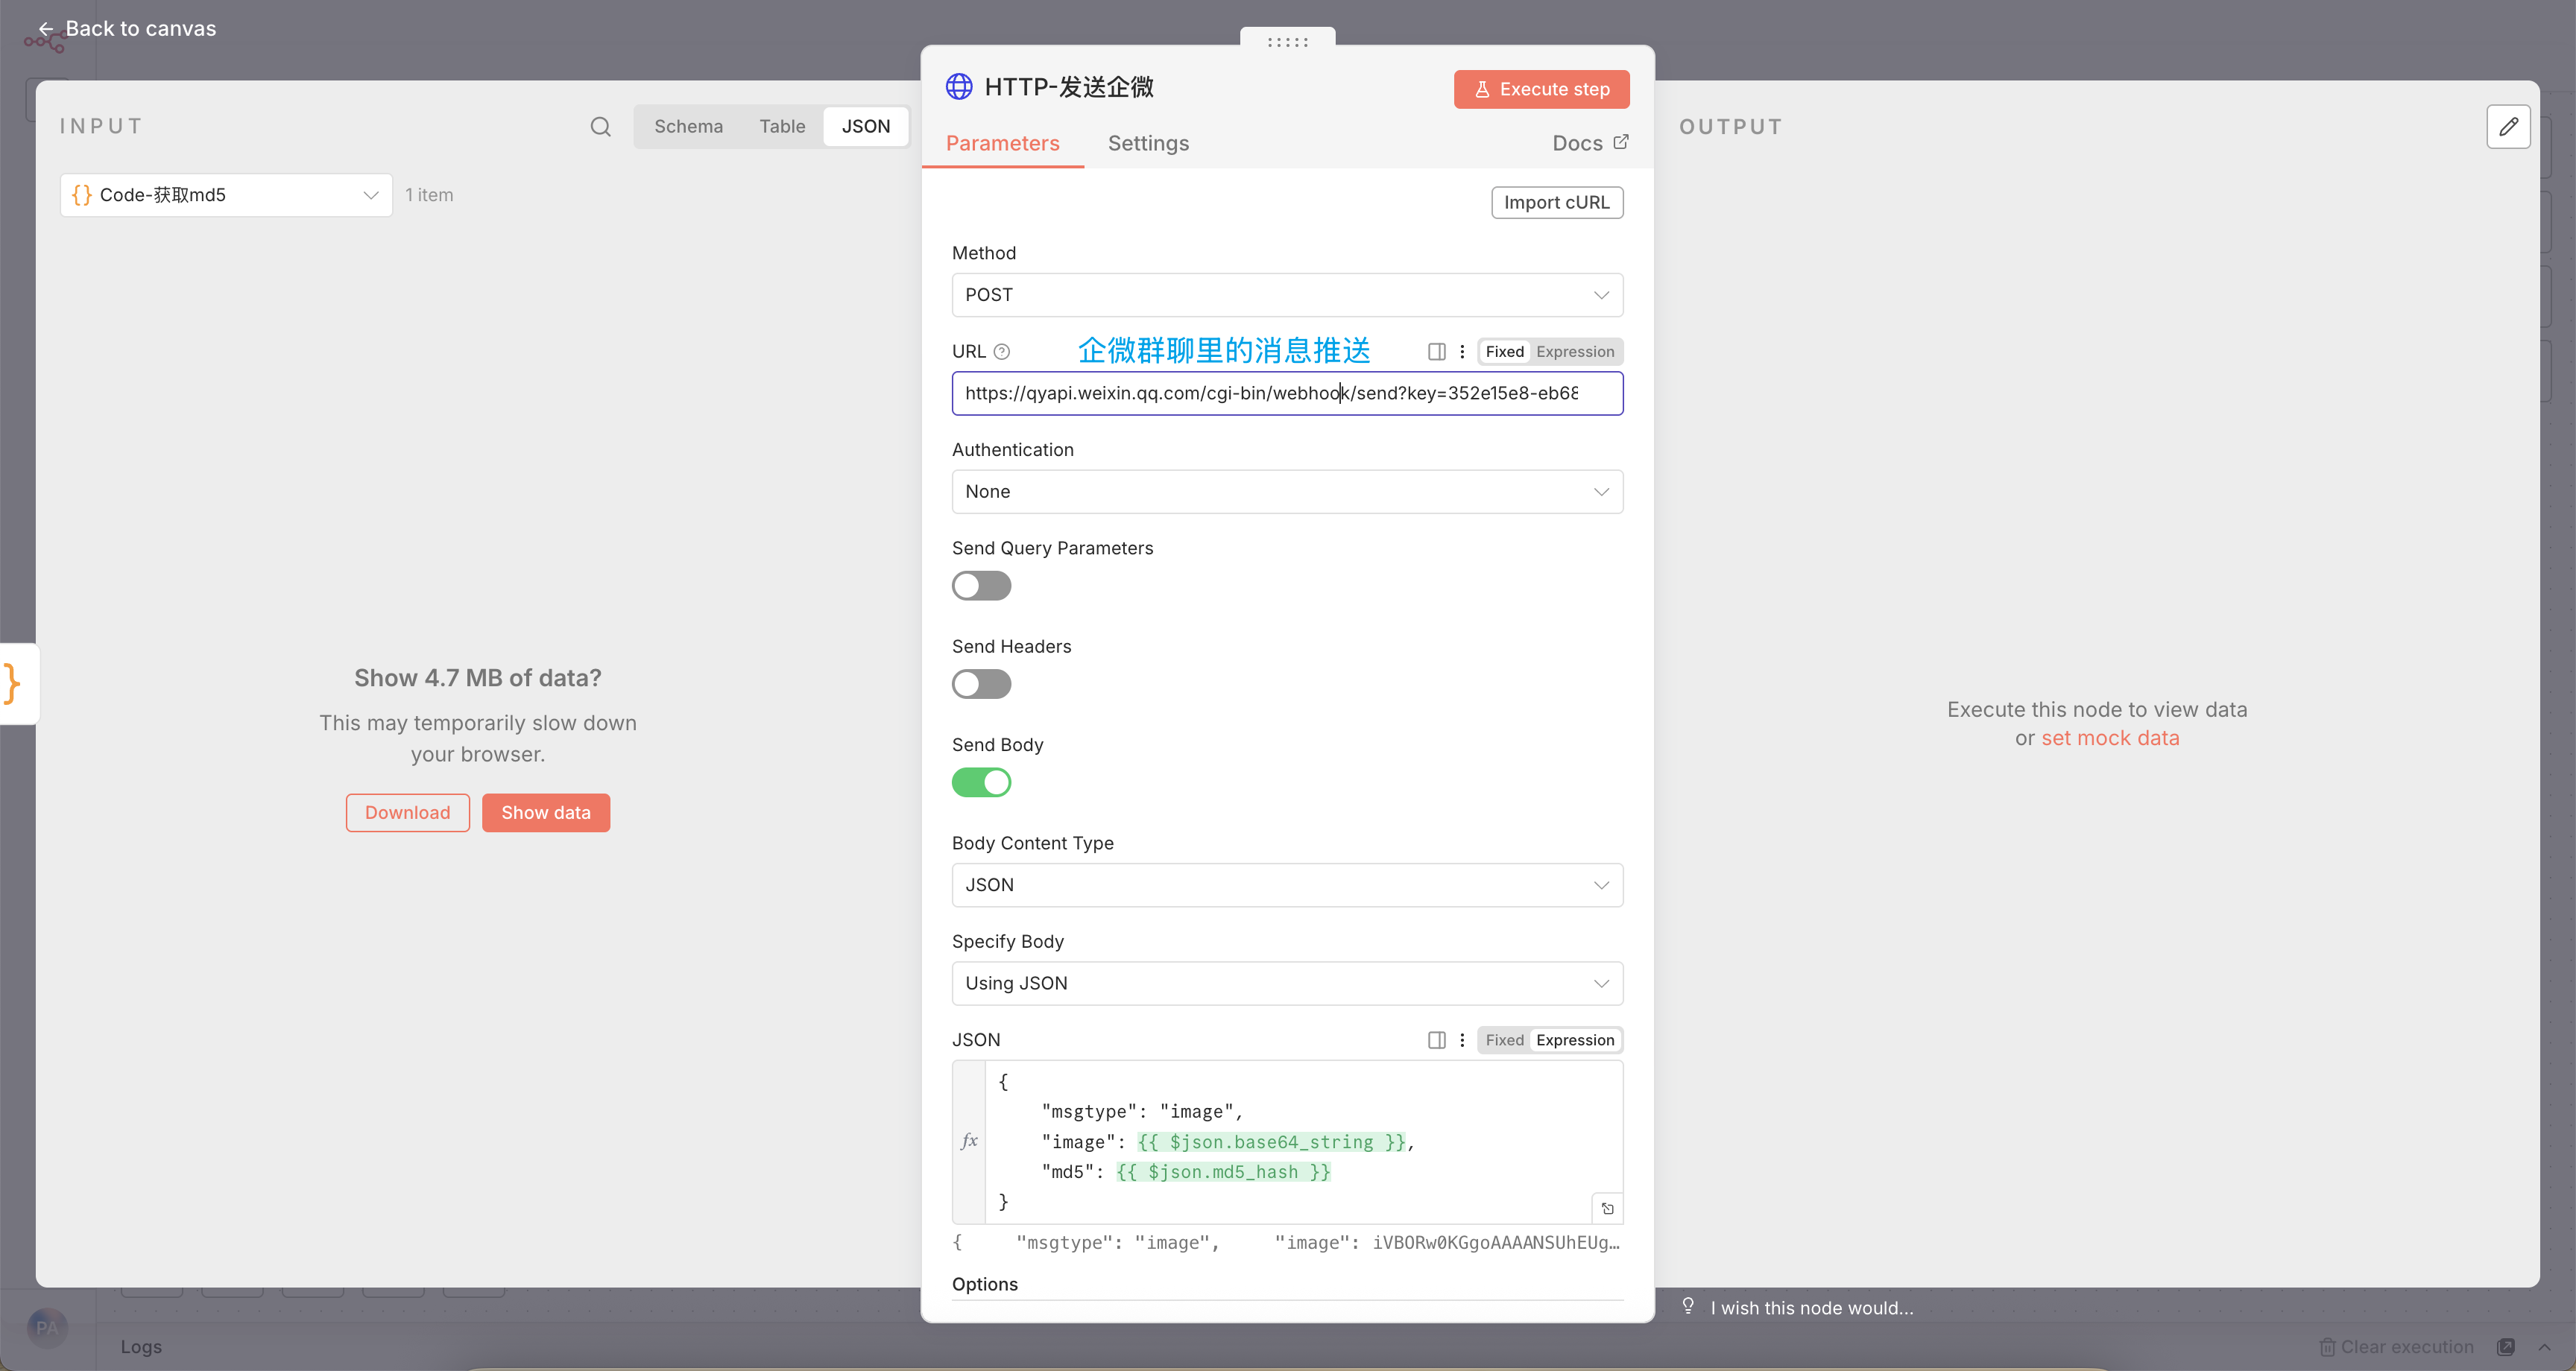Open the Code-获取md5 input node selector
The height and width of the screenshot is (1371, 2576).
[x=226, y=195]
